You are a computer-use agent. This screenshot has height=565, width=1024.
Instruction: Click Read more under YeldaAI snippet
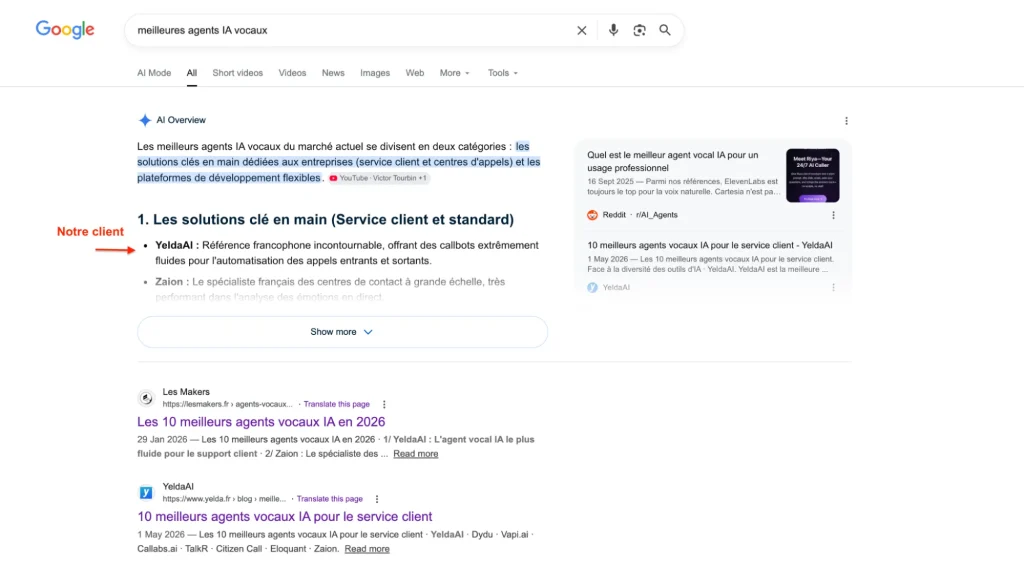[367, 549]
